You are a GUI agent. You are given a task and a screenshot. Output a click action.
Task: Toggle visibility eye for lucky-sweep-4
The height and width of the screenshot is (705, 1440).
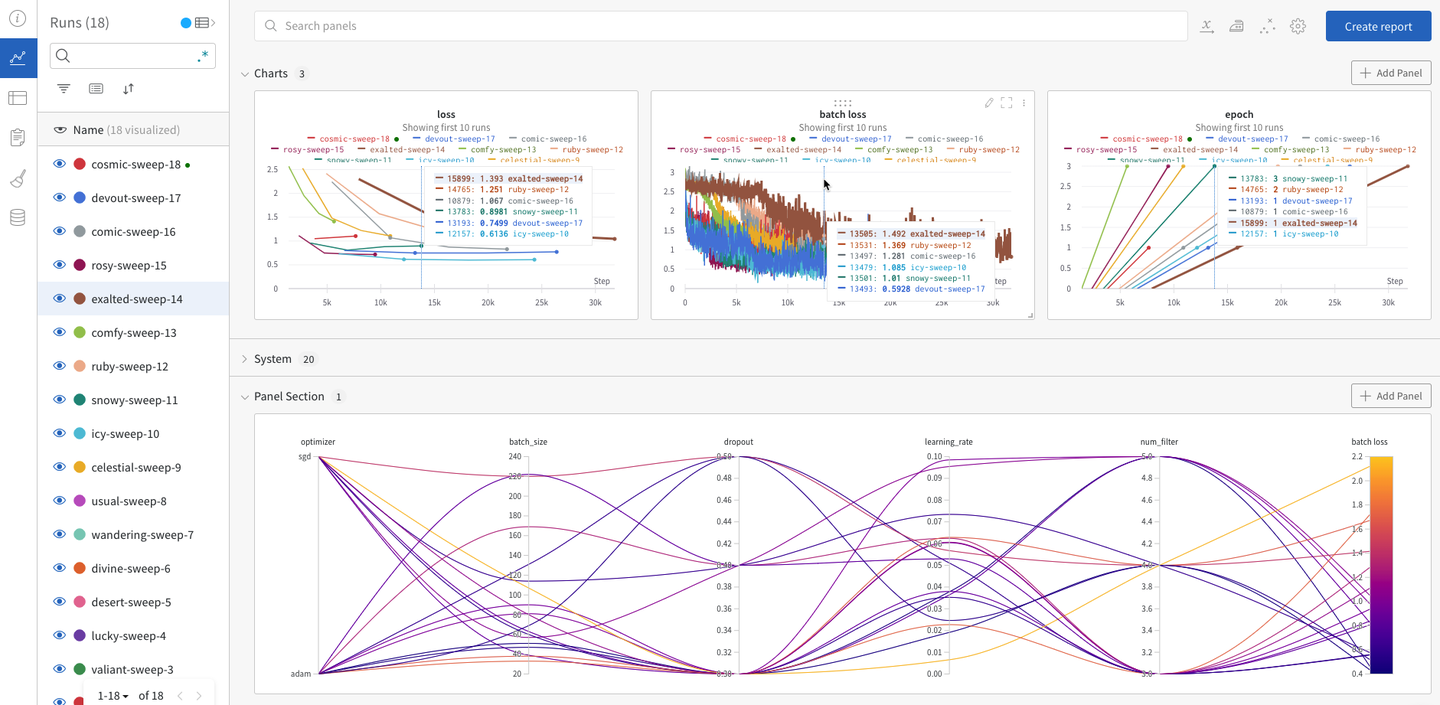tap(59, 635)
